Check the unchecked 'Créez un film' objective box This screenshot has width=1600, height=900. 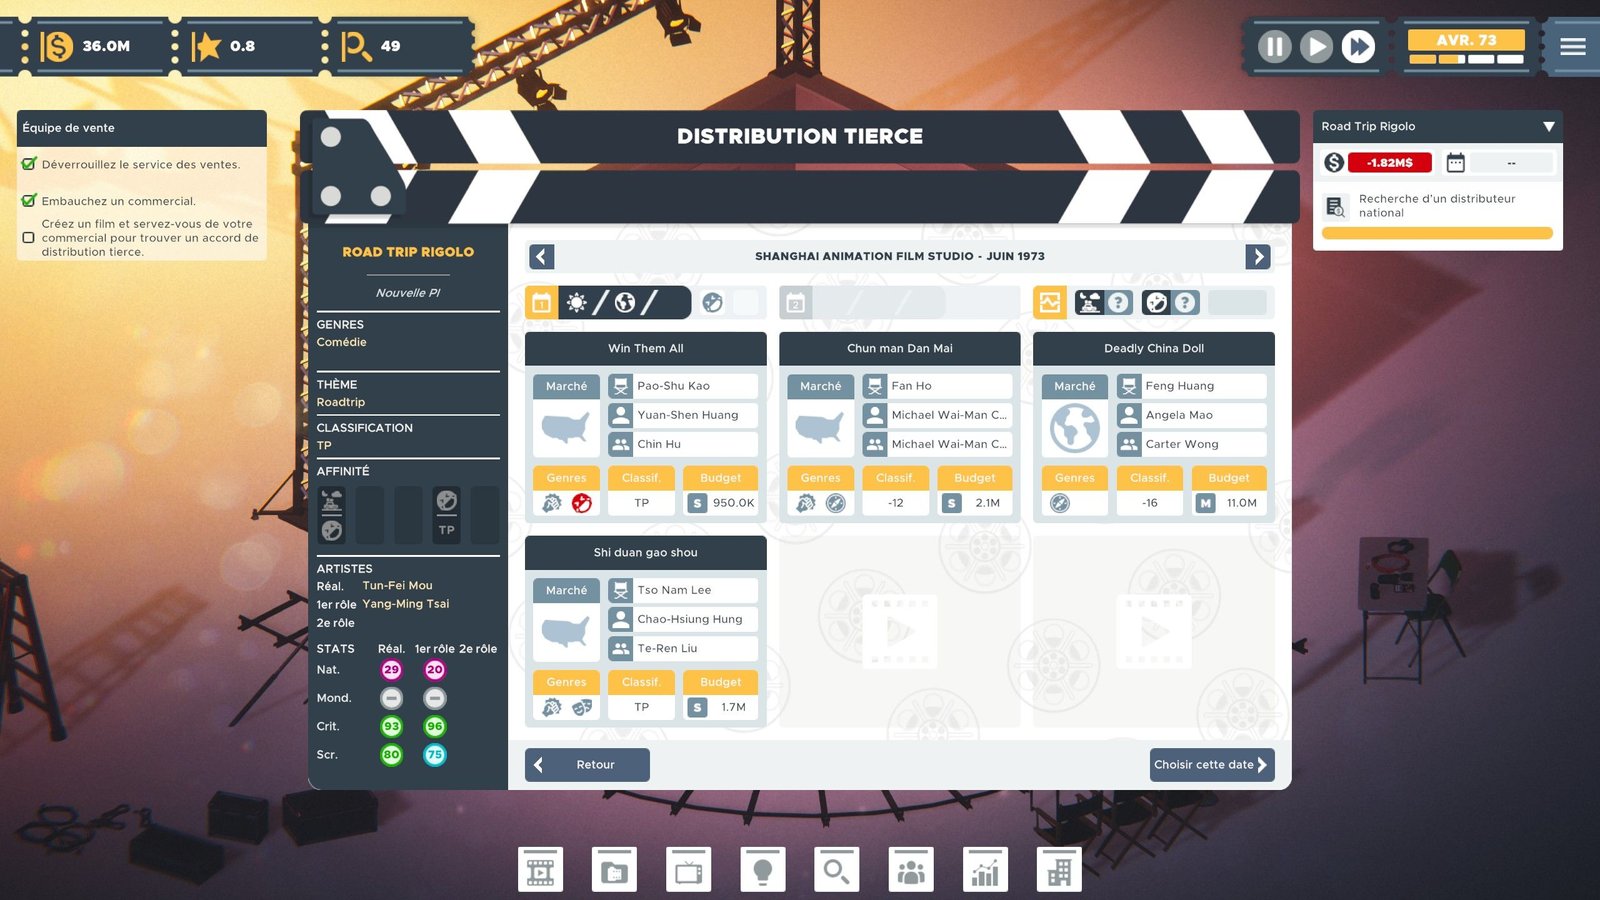click(x=29, y=238)
